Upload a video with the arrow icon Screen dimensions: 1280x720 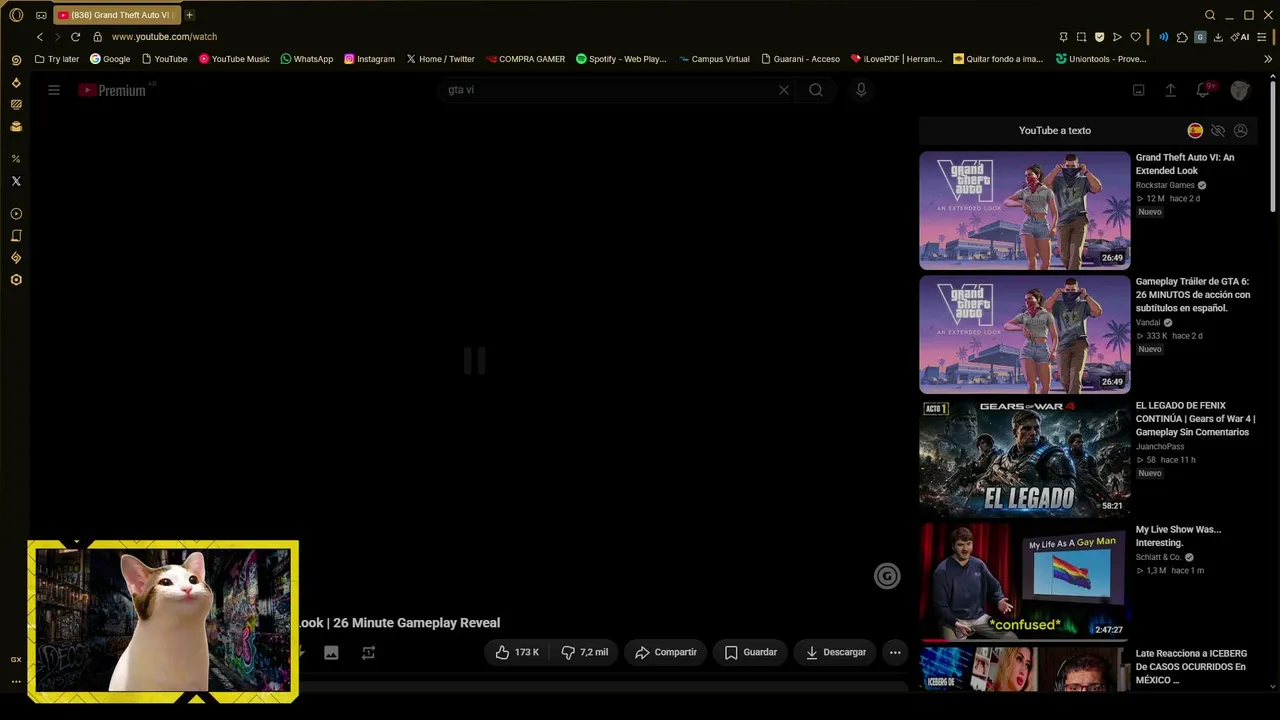click(x=1170, y=90)
